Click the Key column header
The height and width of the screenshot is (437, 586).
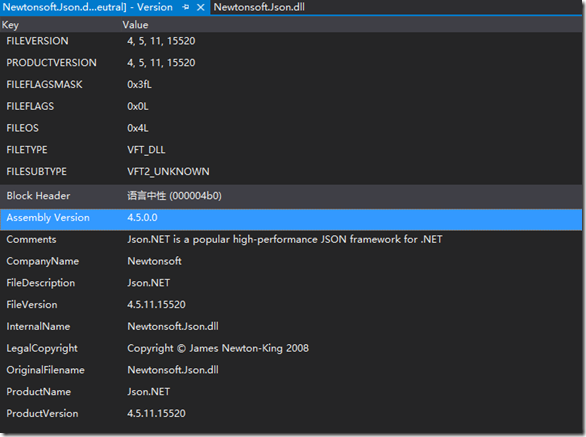10,25
